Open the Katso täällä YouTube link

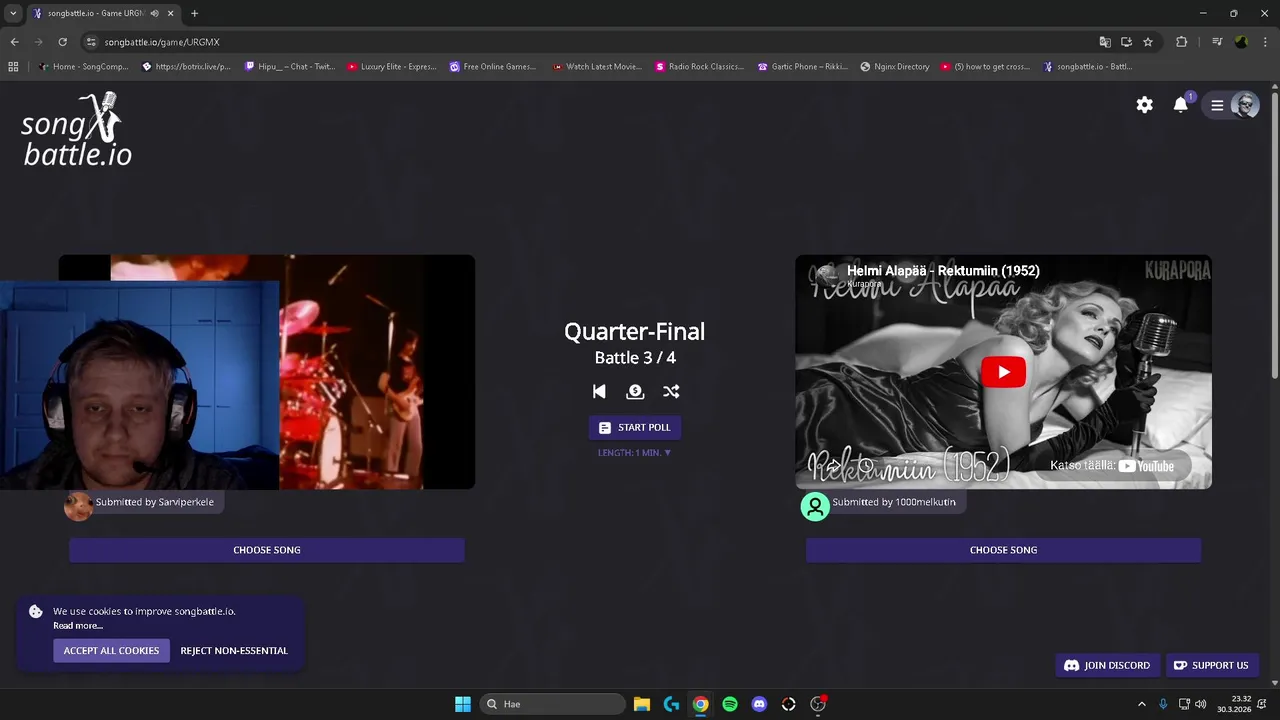pos(1112,466)
